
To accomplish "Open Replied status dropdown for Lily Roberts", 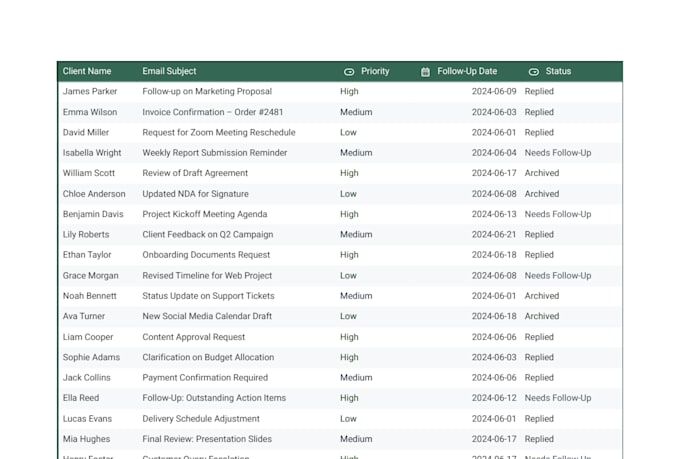I will click(x=539, y=235).
